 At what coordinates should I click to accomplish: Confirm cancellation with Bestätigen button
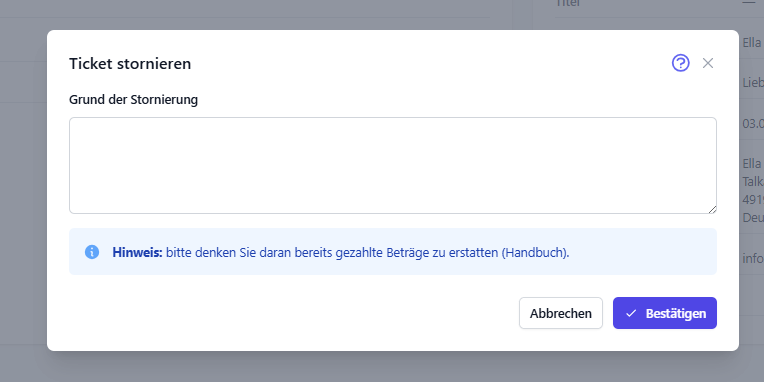pos(665,313)
